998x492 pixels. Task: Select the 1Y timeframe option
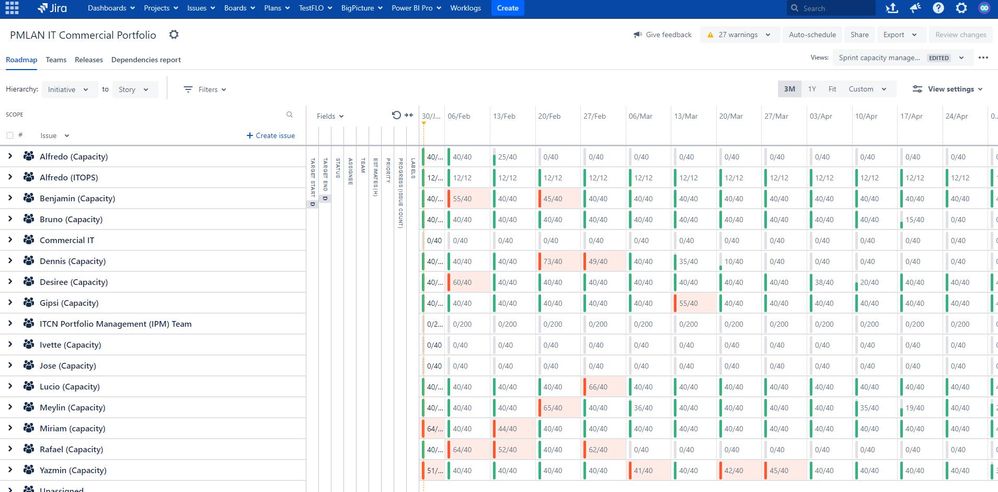[x=811, y=89]
